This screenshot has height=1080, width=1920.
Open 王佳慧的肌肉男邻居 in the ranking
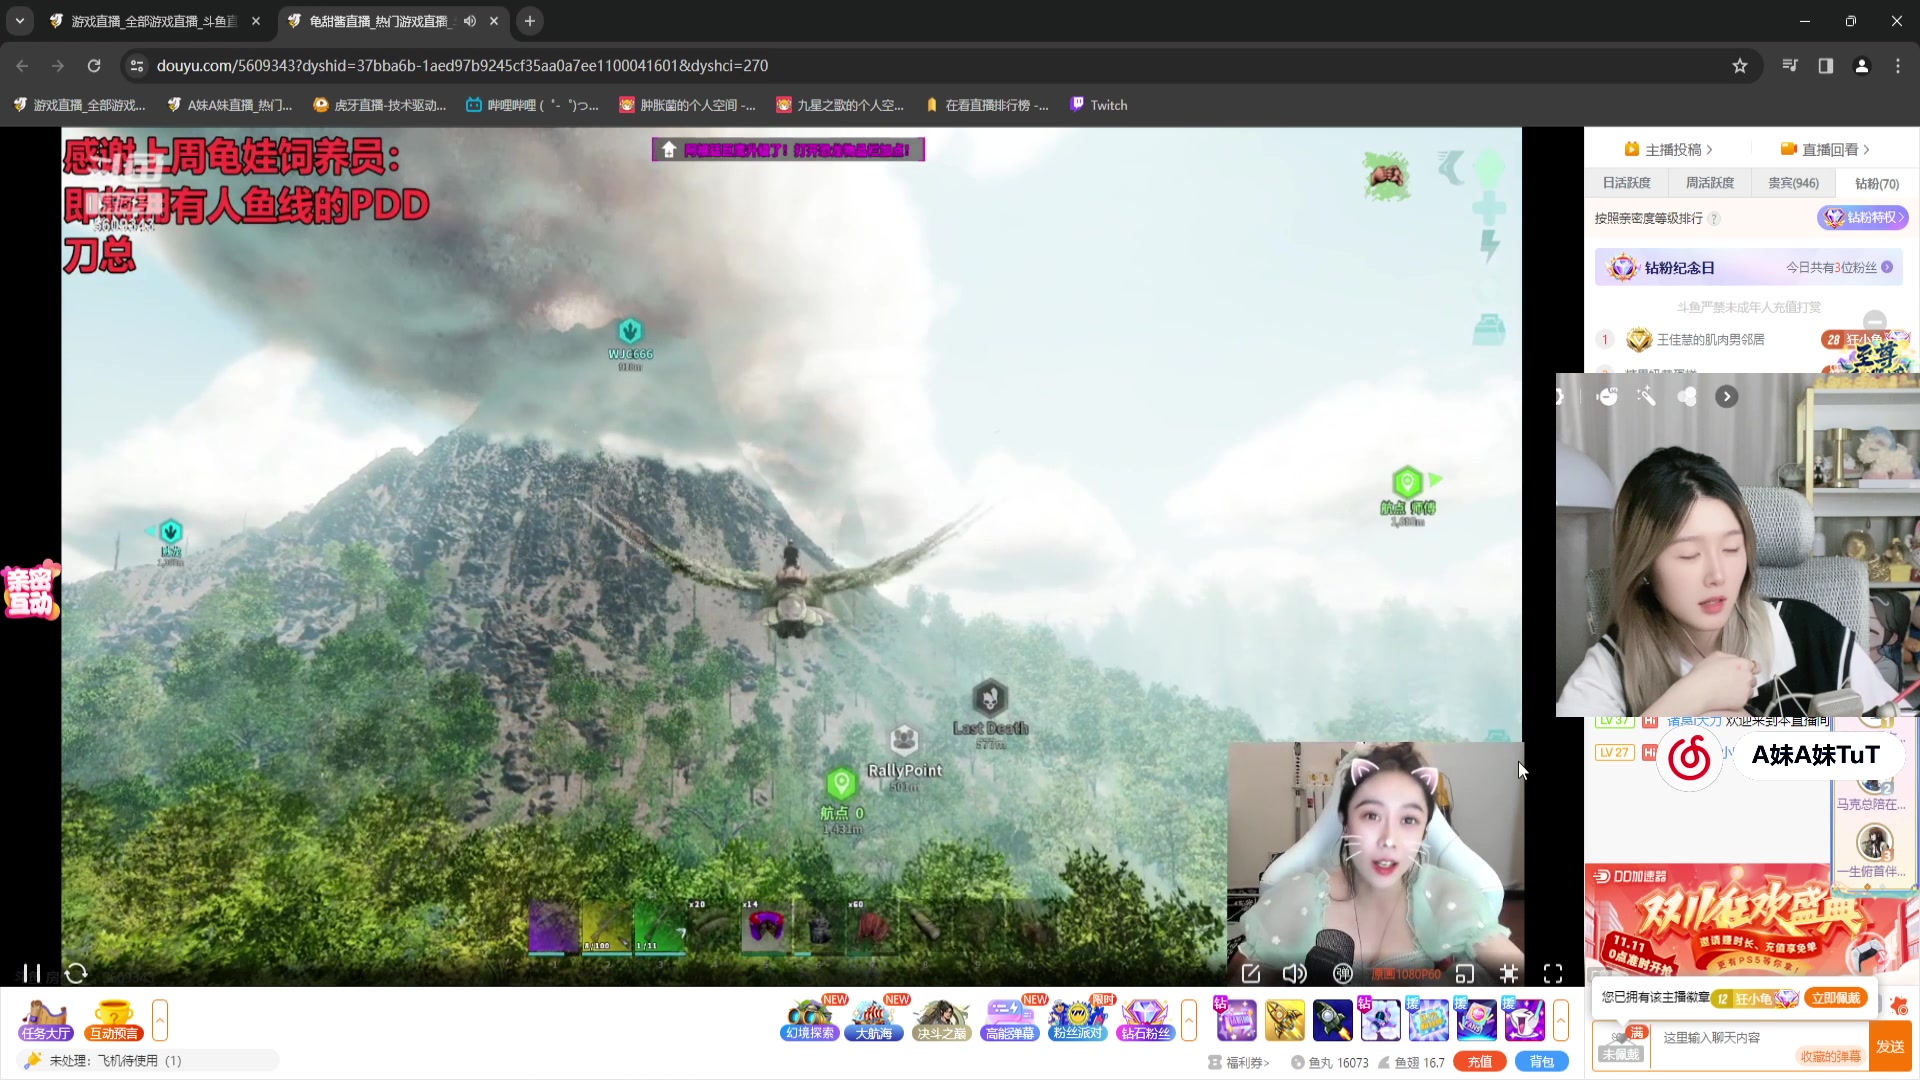(1710, 340)
